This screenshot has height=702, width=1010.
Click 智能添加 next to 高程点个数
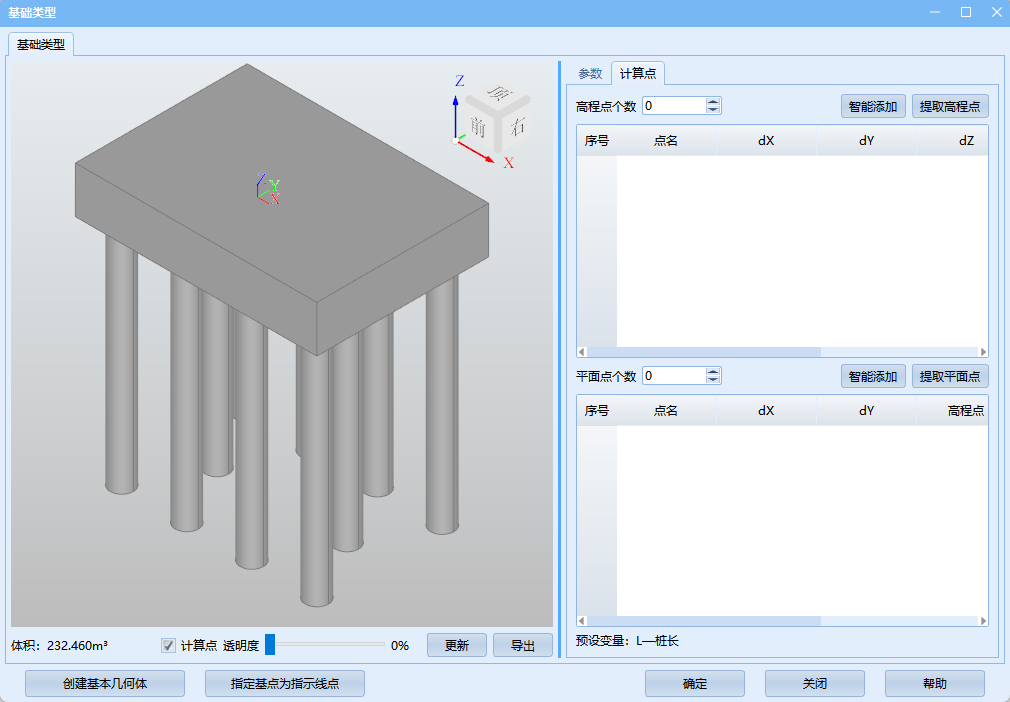[x=873, y=106]
